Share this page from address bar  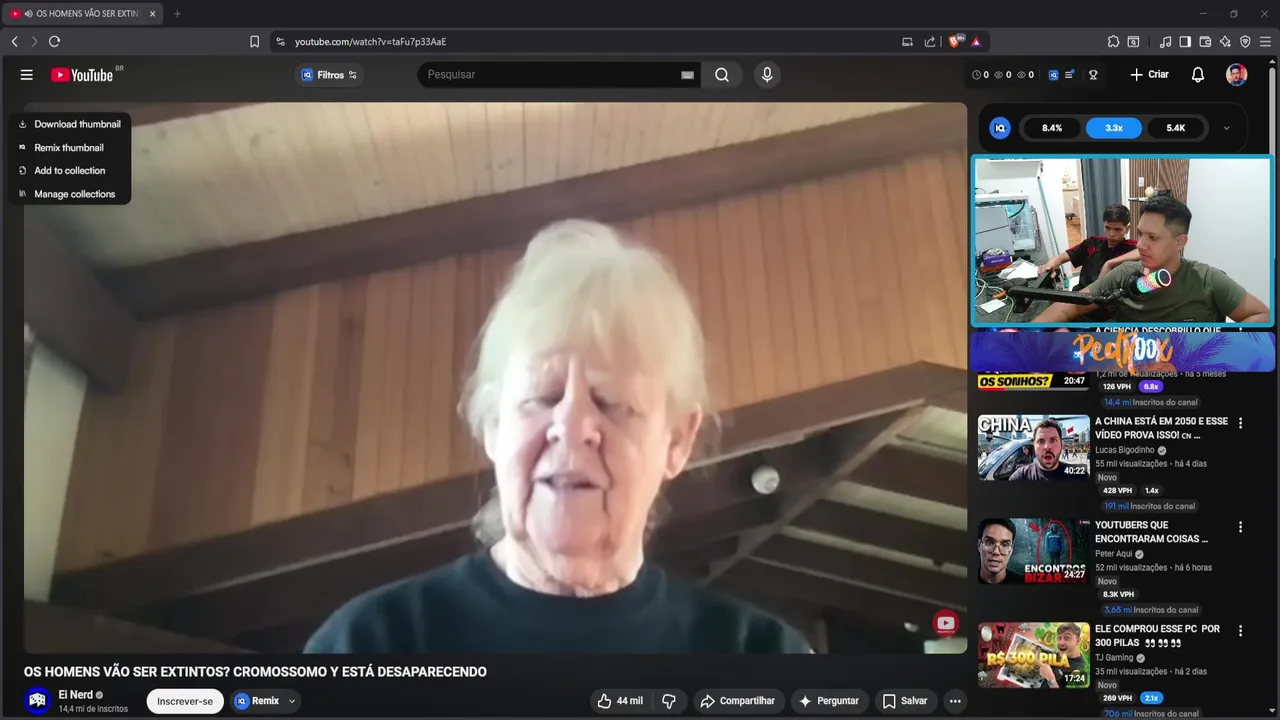[x=930, y=42]
